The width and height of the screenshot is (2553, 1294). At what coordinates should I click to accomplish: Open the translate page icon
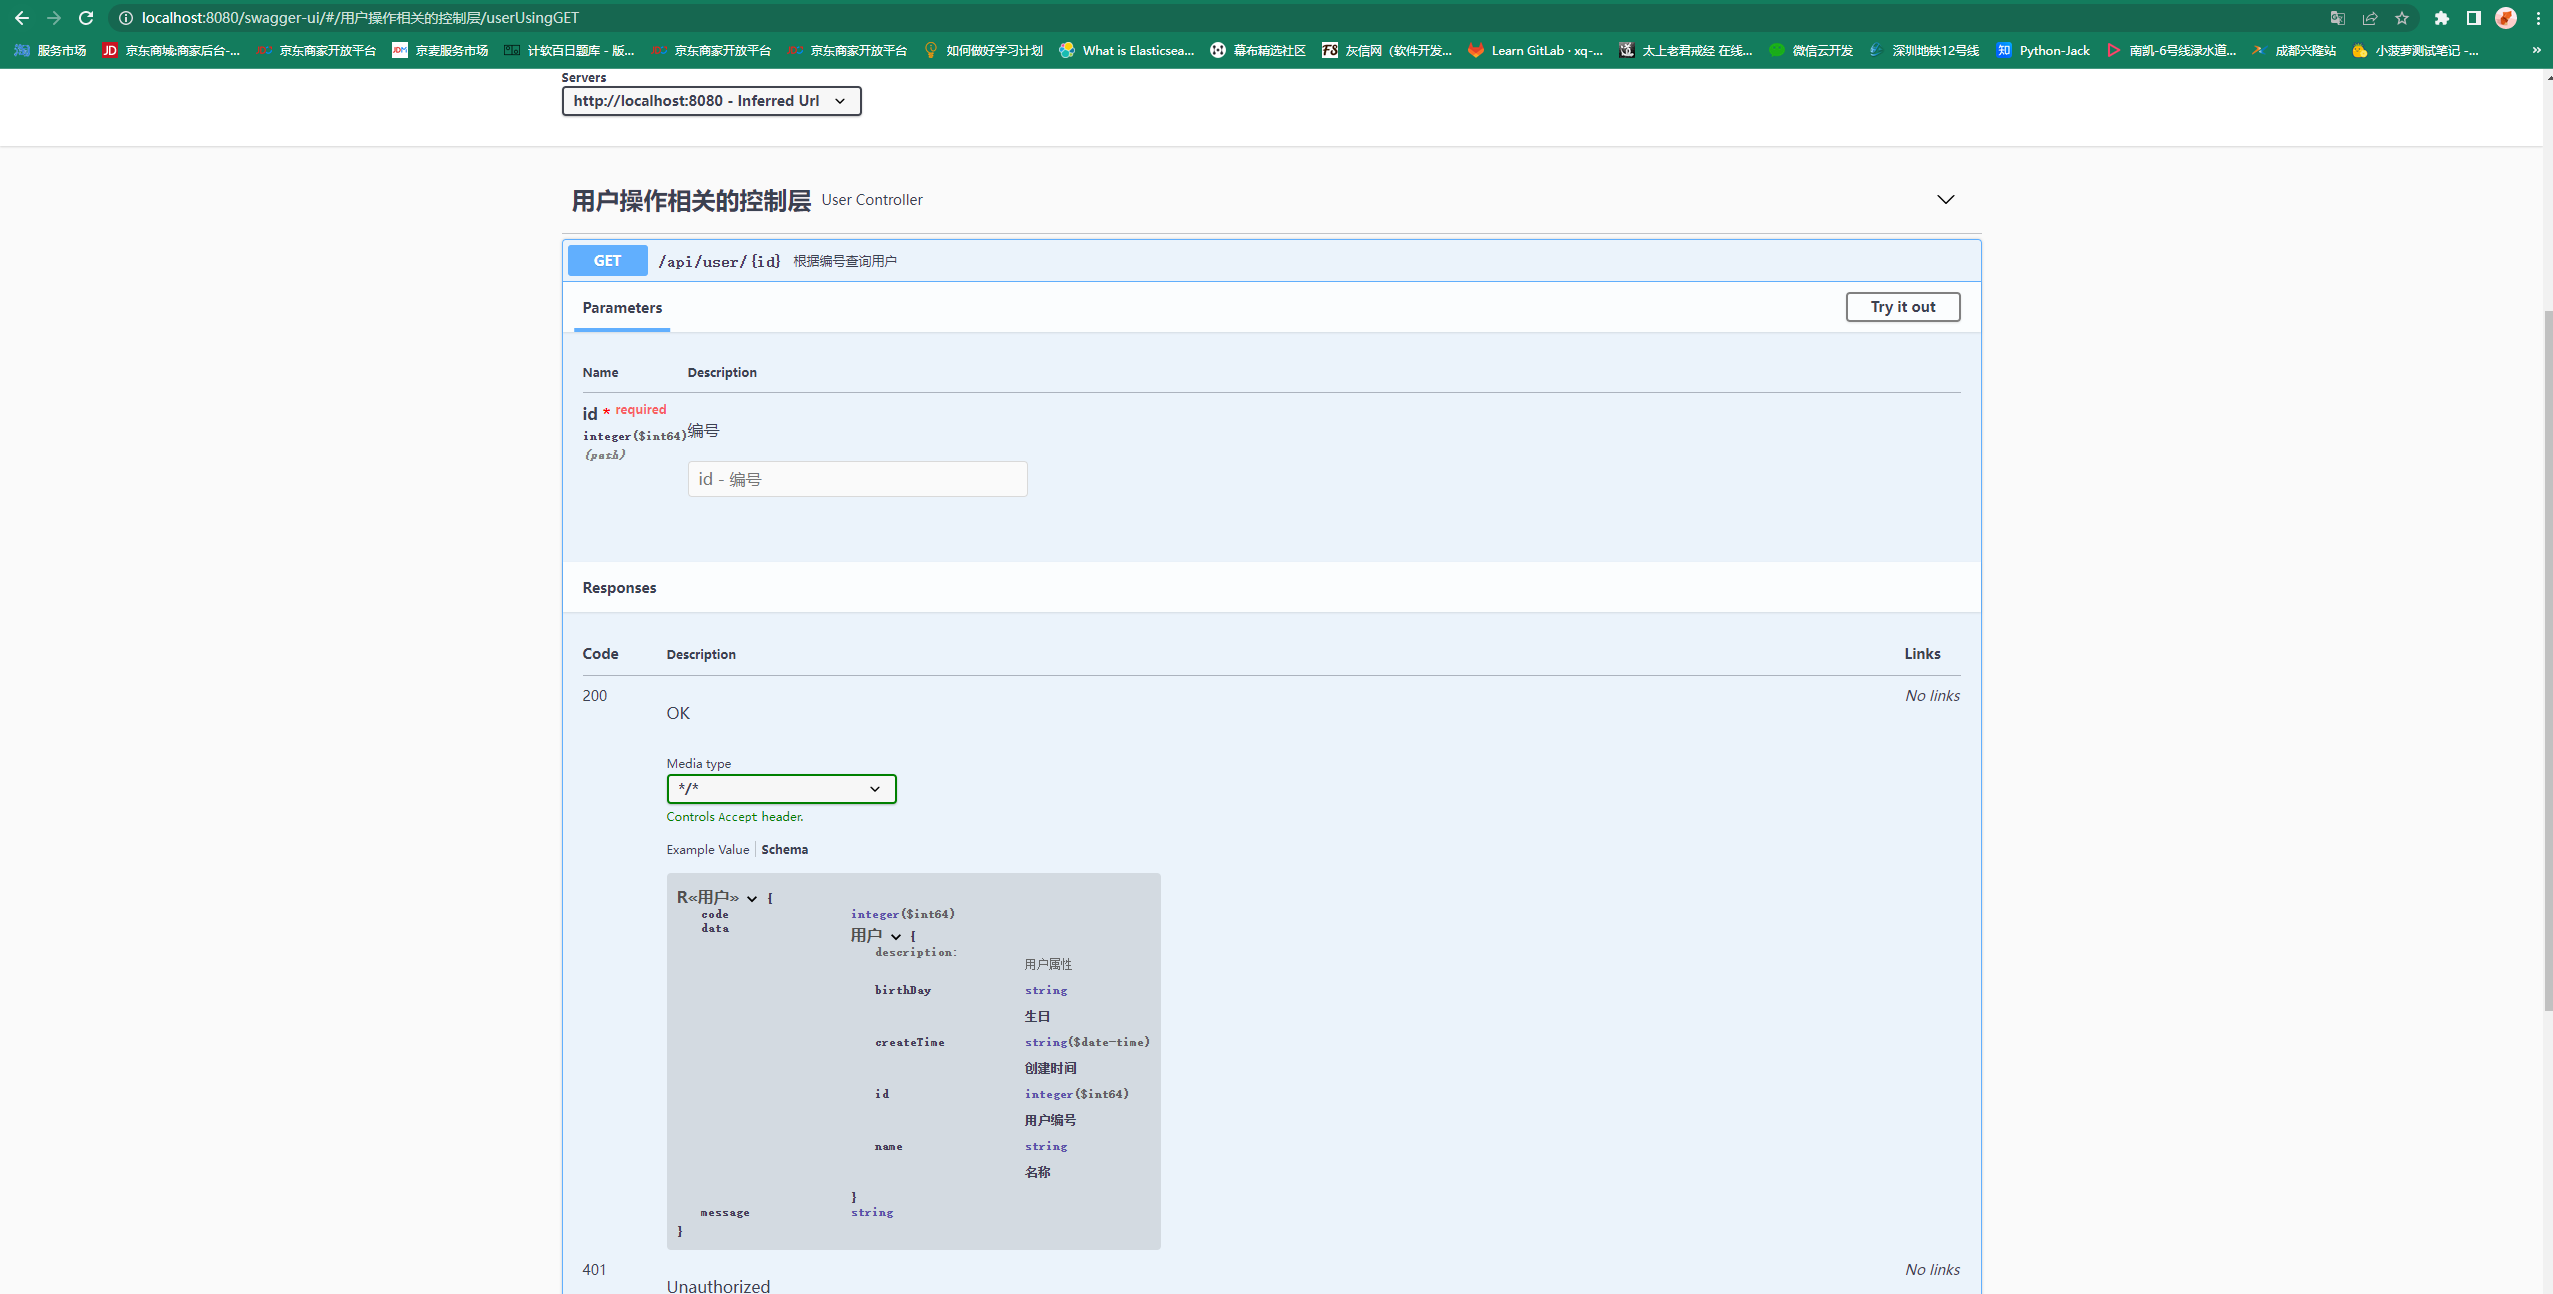[2337, 18]
